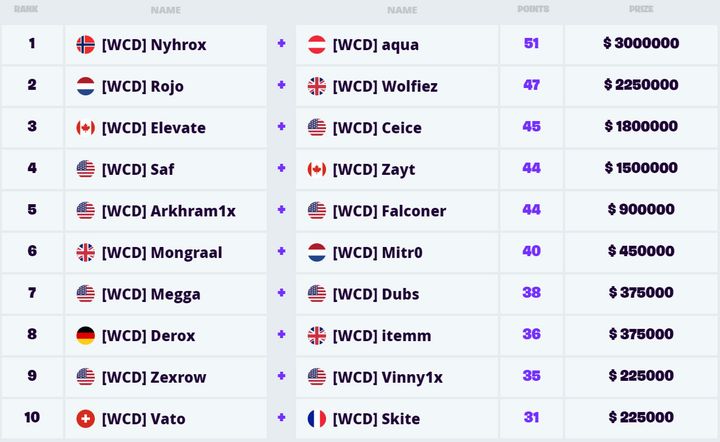This screenshot has height=442, width=720.
Task: Click the PRIZE column header
Action: pos(641,10)
